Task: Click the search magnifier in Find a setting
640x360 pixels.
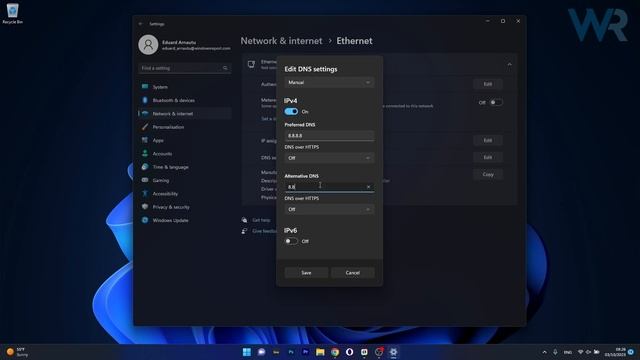Action: [x=225, y=68]
